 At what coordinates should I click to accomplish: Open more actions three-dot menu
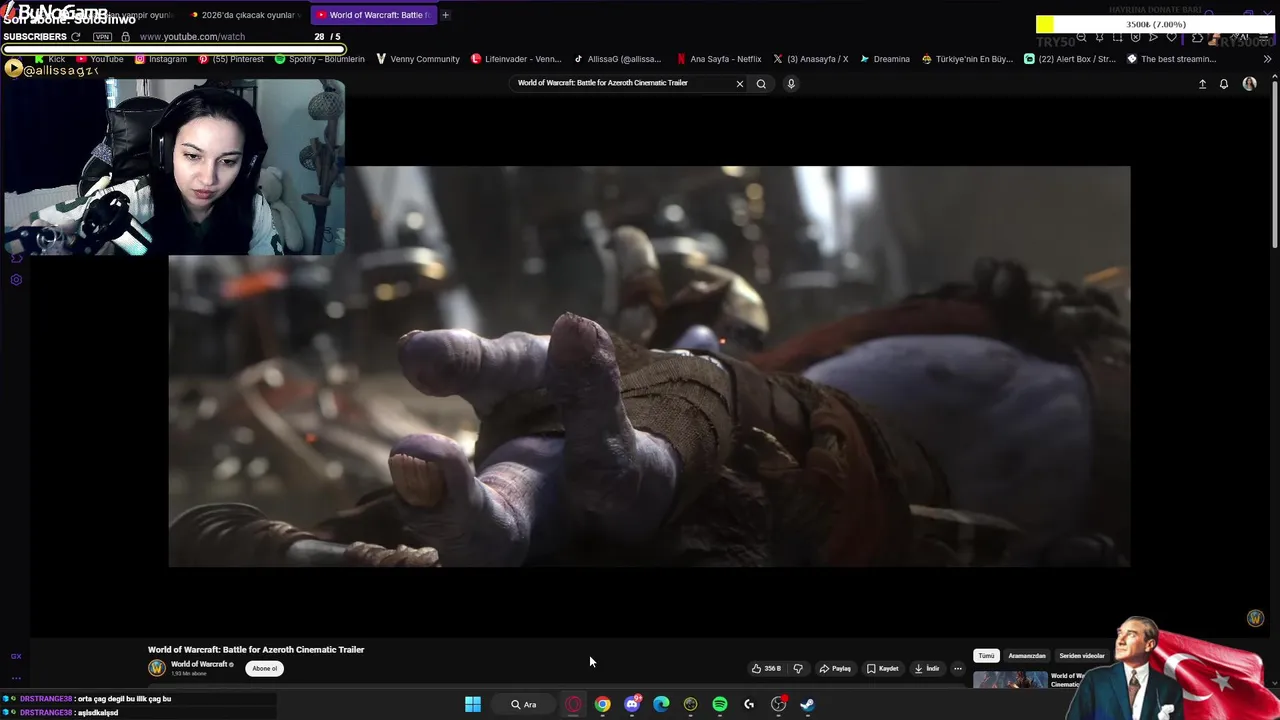tap(958, 668)
